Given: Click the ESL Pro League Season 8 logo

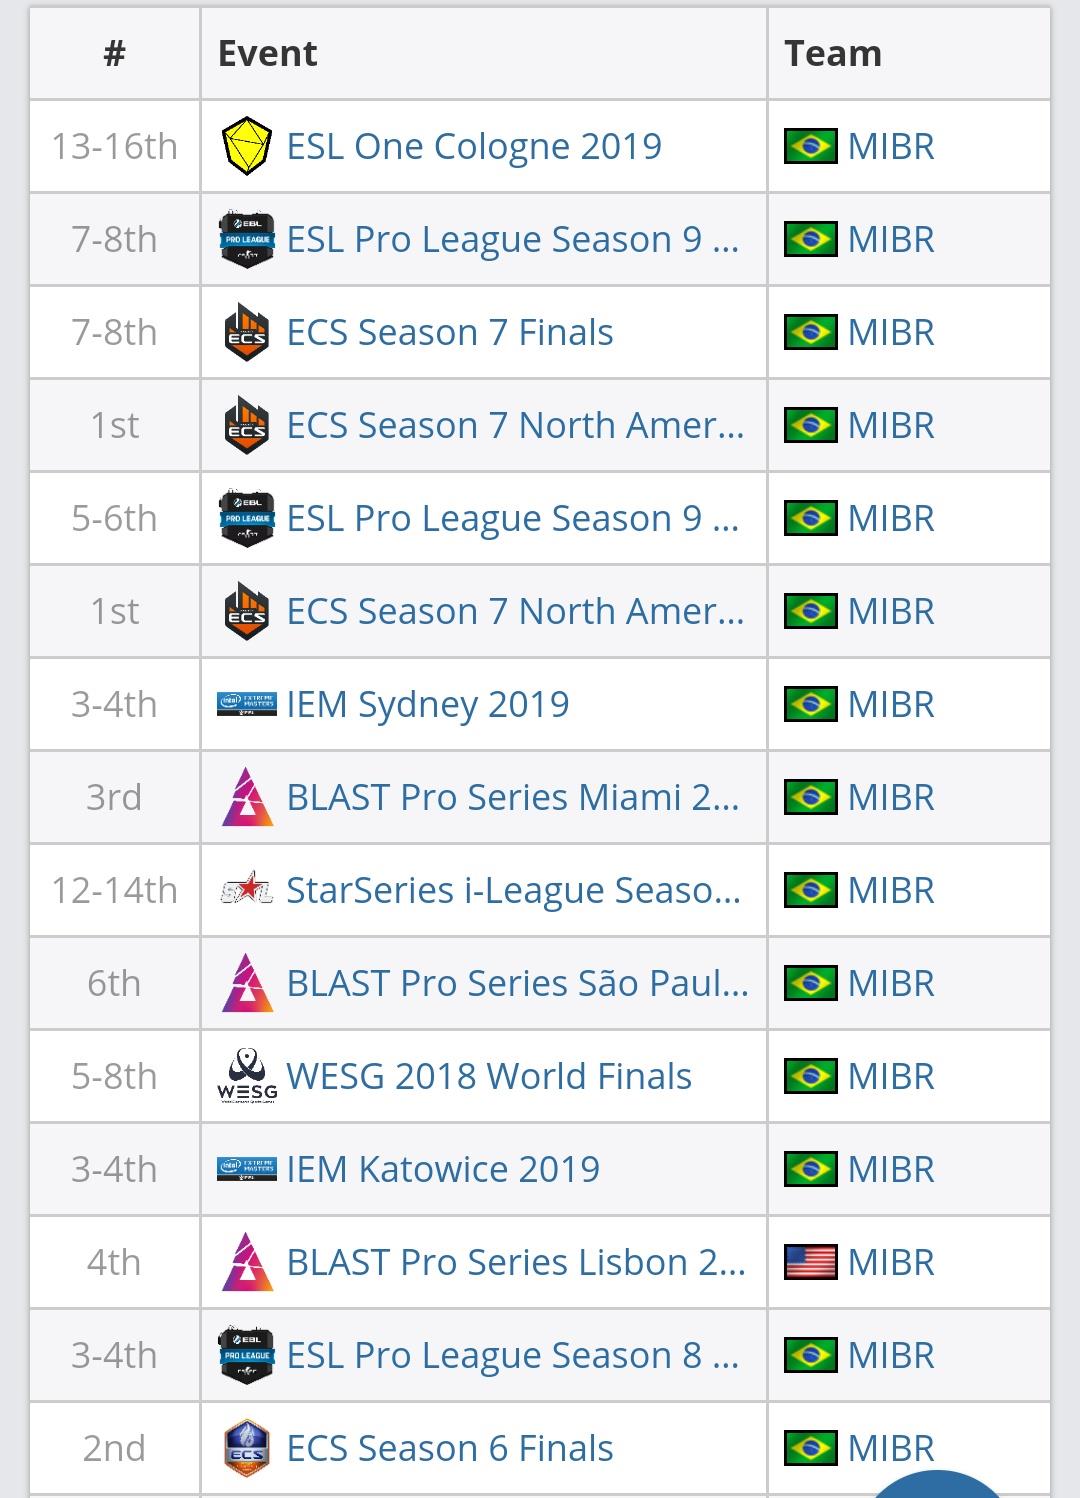Looking at the screenshot, I should click(246, 1355).
